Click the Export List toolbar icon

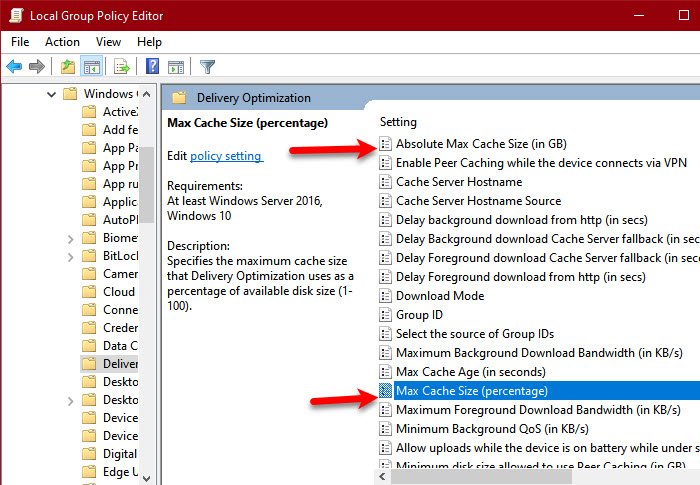121,67
